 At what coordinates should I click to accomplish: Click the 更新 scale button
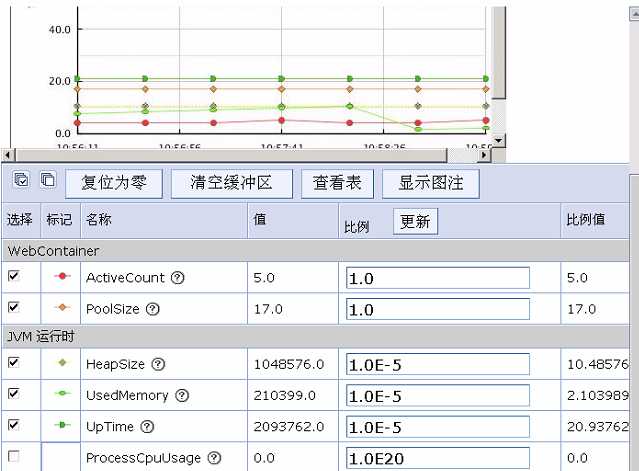point(415,222)
